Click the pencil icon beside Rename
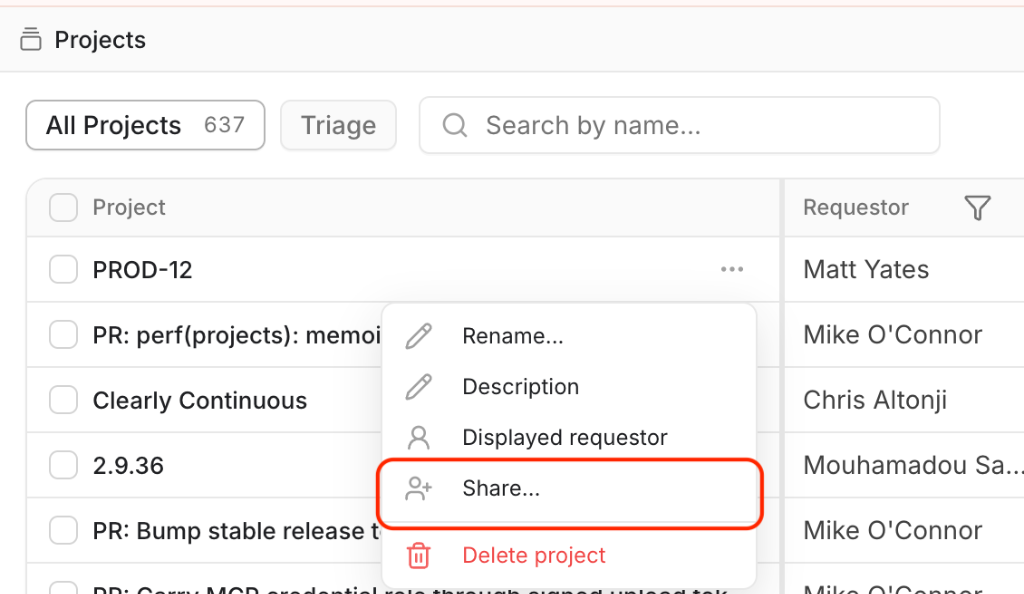The image size is (1024, 594). click(419, 336)
